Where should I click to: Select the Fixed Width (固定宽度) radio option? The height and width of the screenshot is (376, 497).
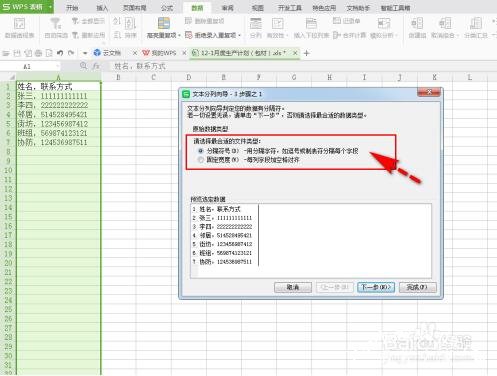pos(201,160)
